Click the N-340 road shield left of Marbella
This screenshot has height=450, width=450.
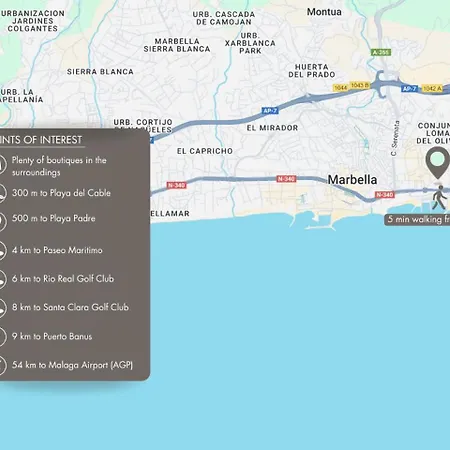pyautogui.click(x=286, y=179)
